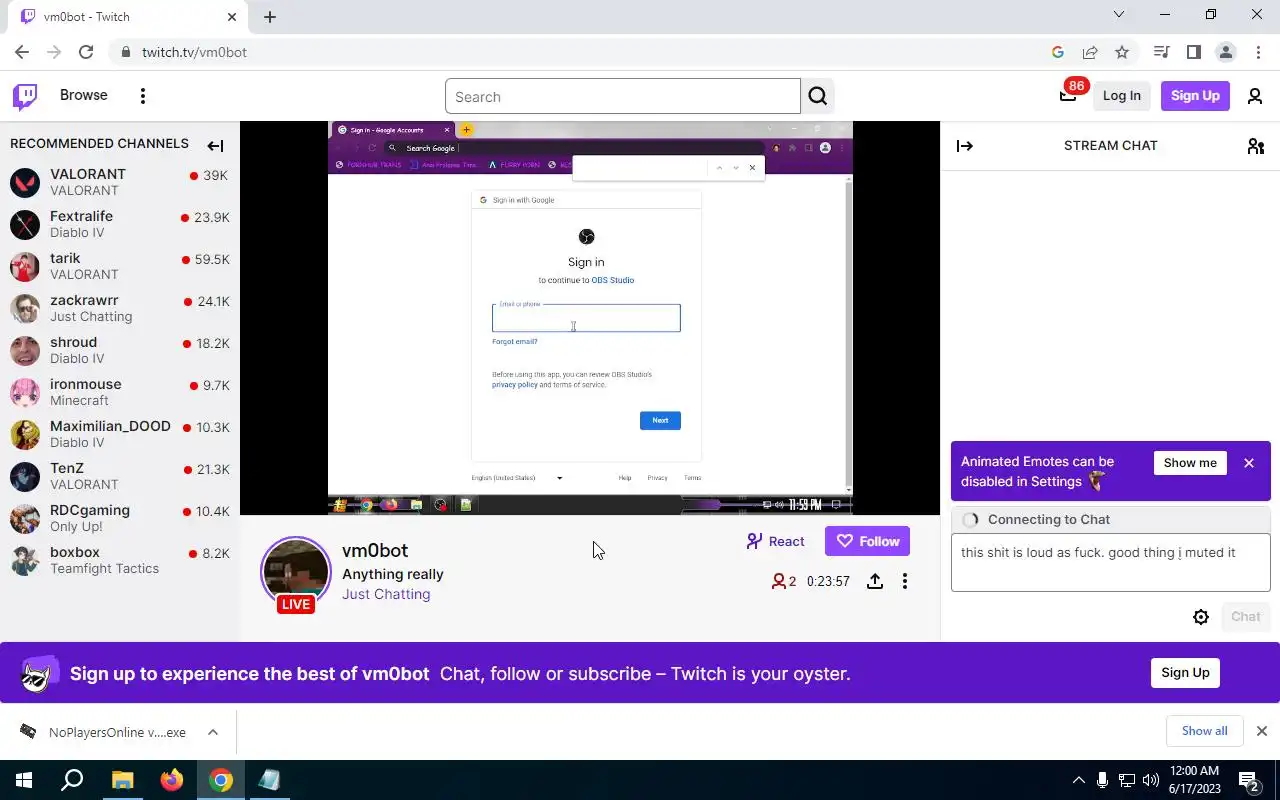The height and width of the screenshot is (800, 1280).
Task: Select the vm0bot - Twitch tab
Action: click(130, 17)
